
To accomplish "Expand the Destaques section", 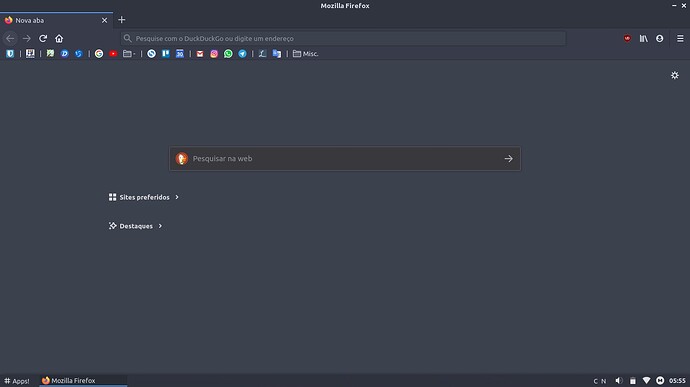I will click(136, 226).
